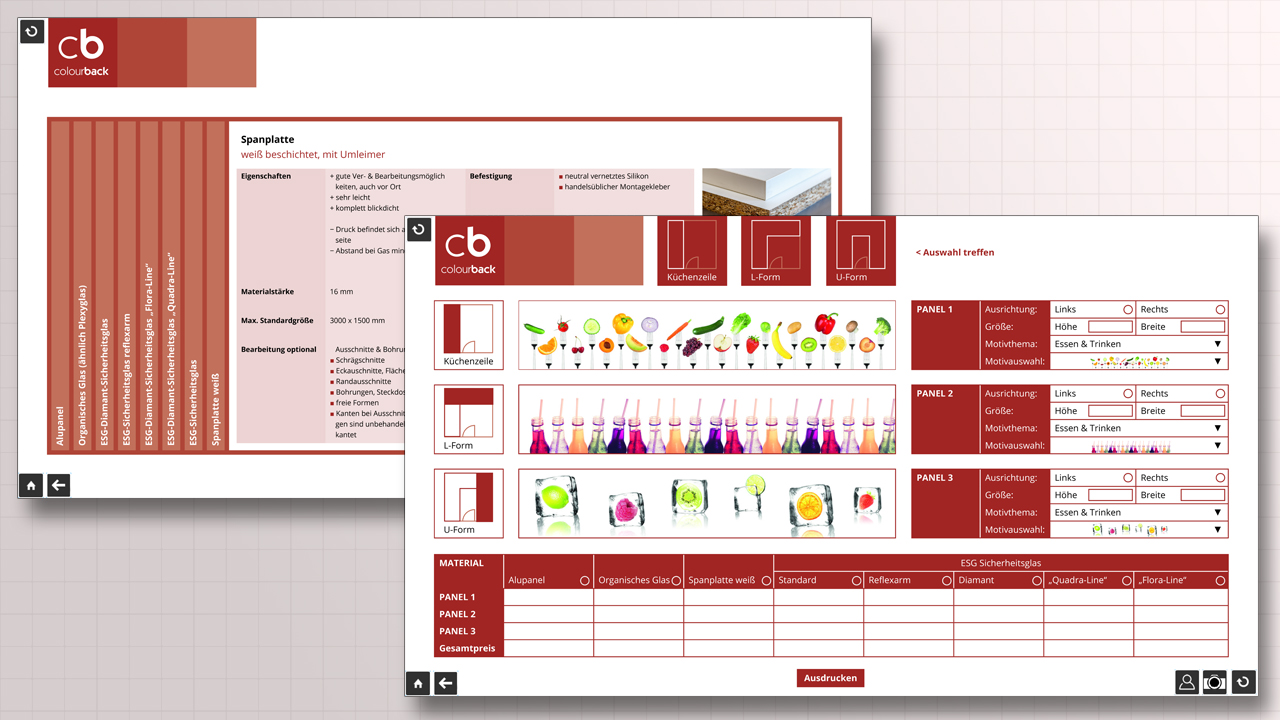This screenshot has width=1280, height=720.
Task: Open the Motivthema dropdown for Panel 1
Action: (1217, 344)
